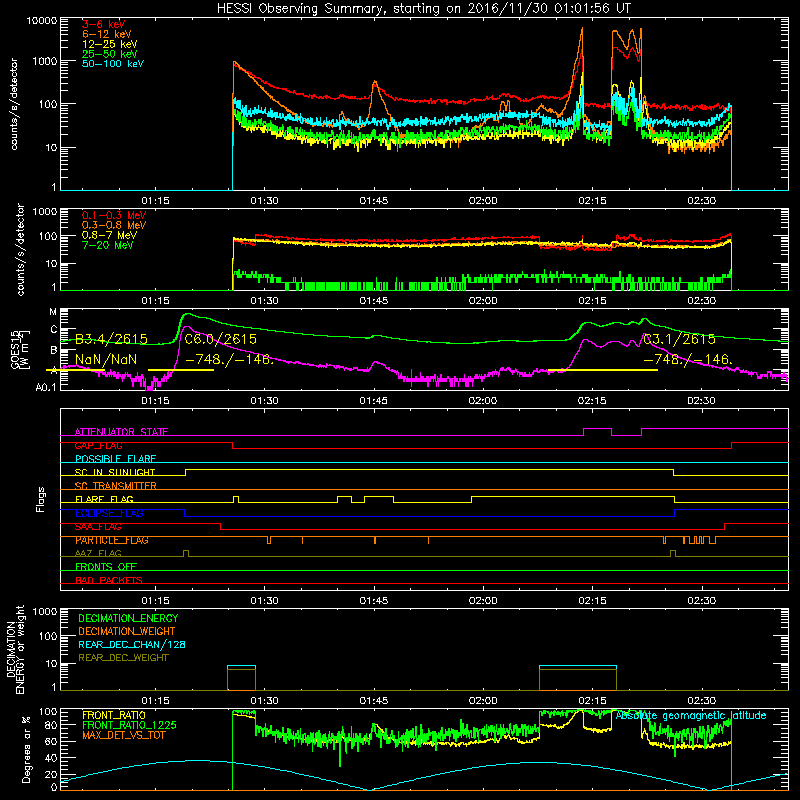This screenshot has width=800, height=800.
Task: Click the PARTICLE_FLAG label
Action: click(112, 540)
